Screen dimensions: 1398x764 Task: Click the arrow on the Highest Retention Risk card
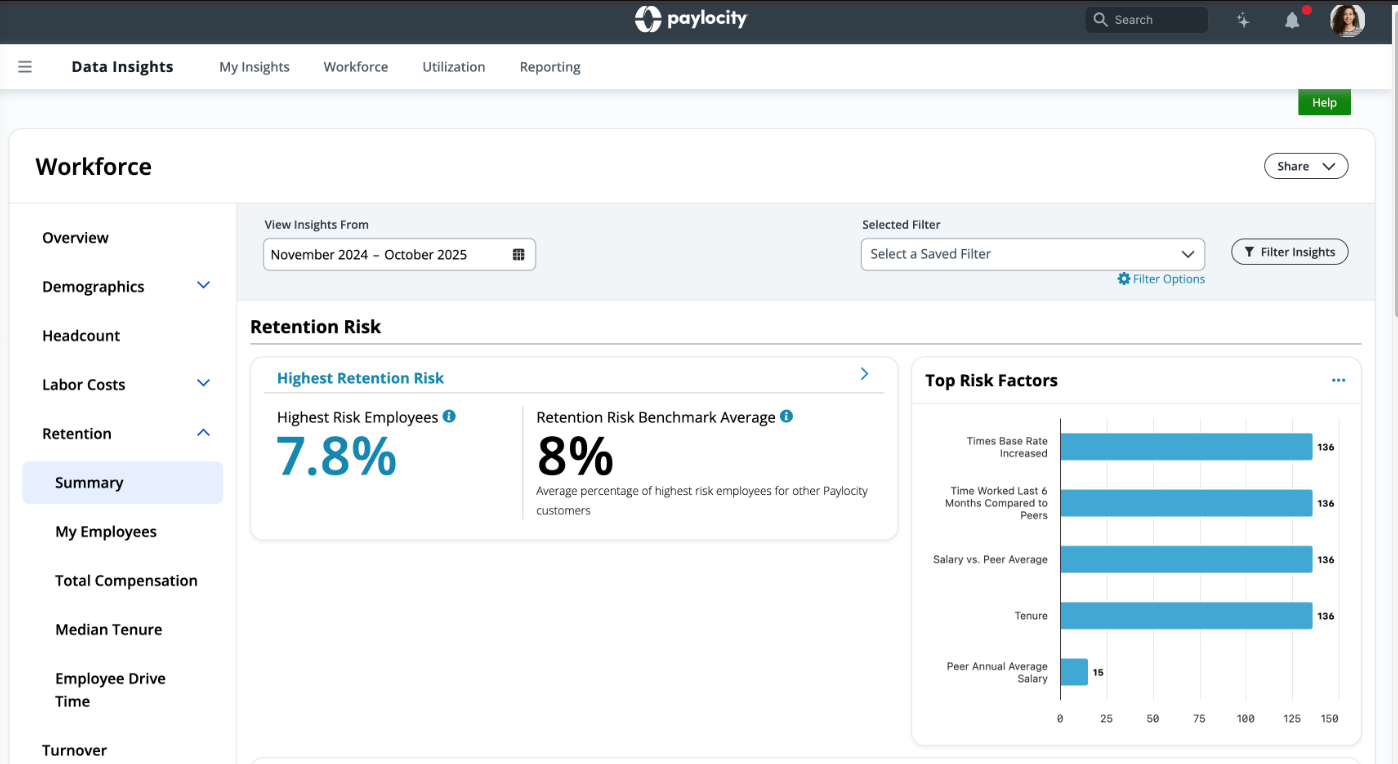[x=863, y=373]
